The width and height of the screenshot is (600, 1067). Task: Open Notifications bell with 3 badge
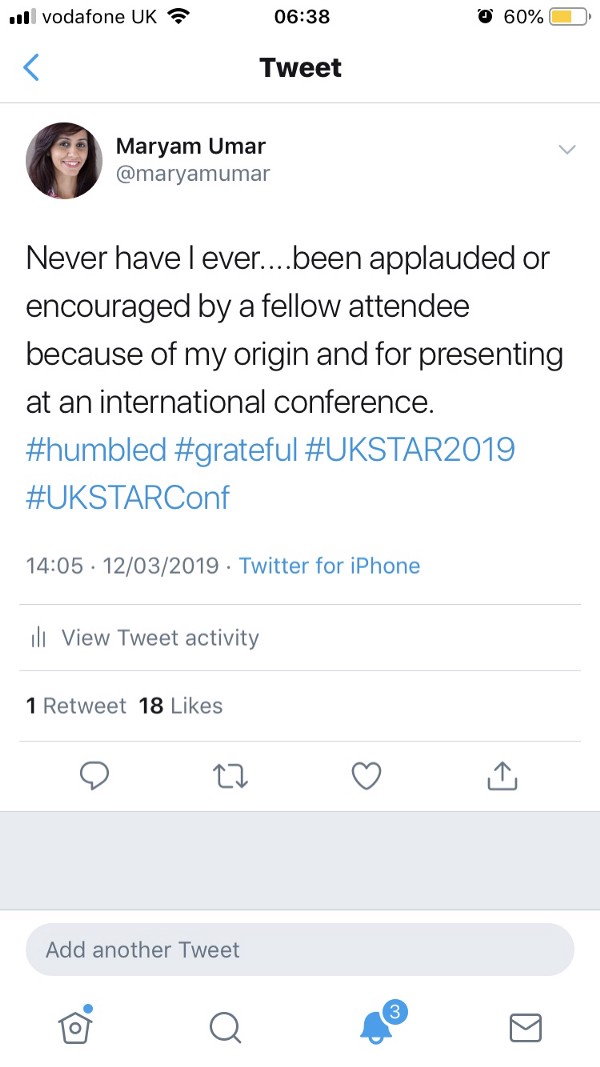pyautogui.click(x=376, y=1025)
